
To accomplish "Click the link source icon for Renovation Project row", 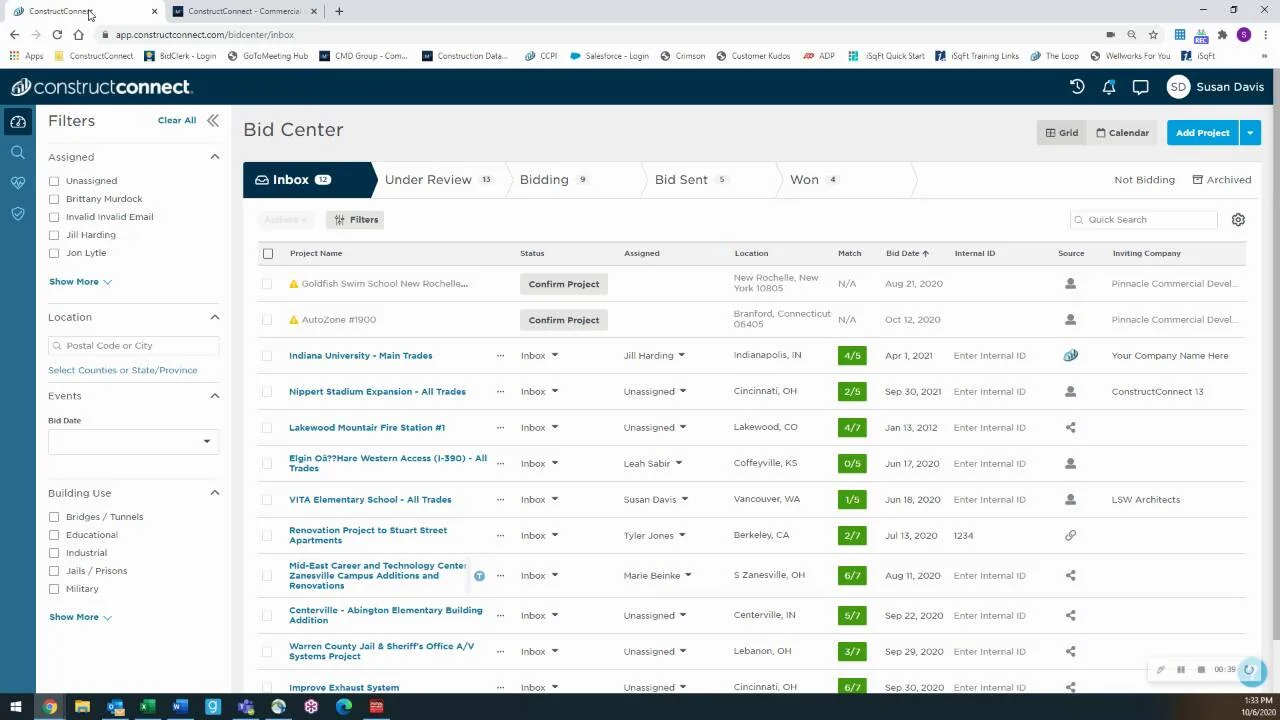I will (x=1070, y=536).
